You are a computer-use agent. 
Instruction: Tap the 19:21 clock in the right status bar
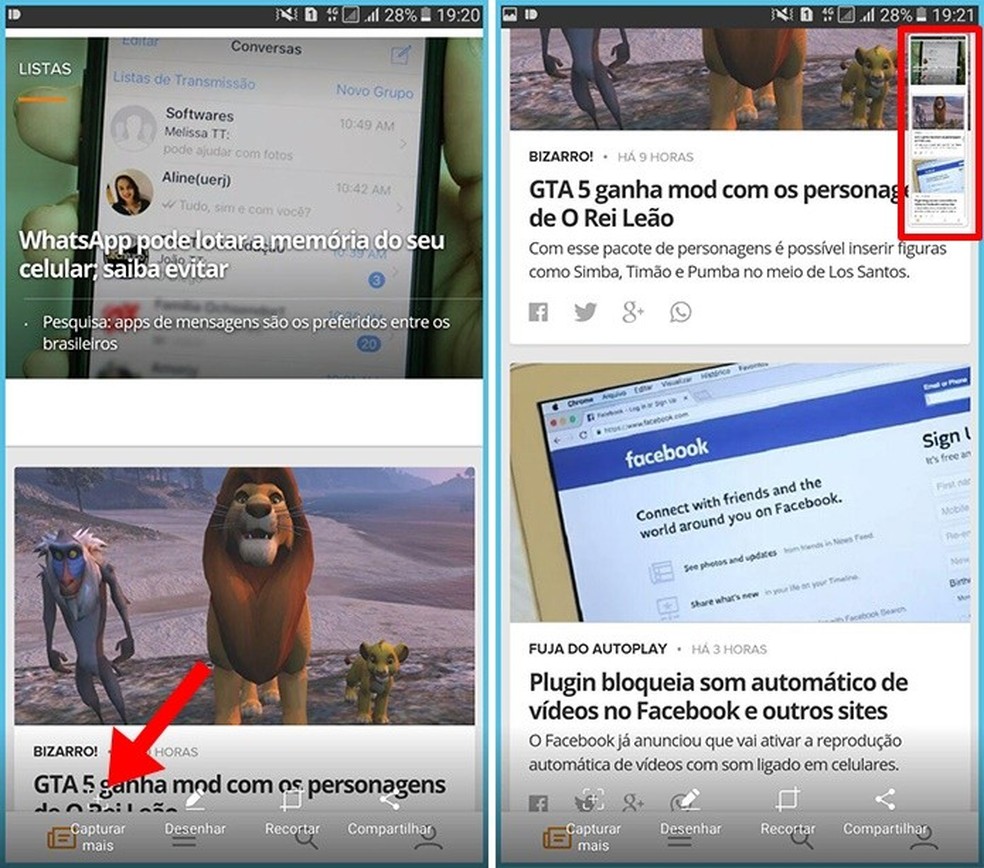tap(953, 14)
